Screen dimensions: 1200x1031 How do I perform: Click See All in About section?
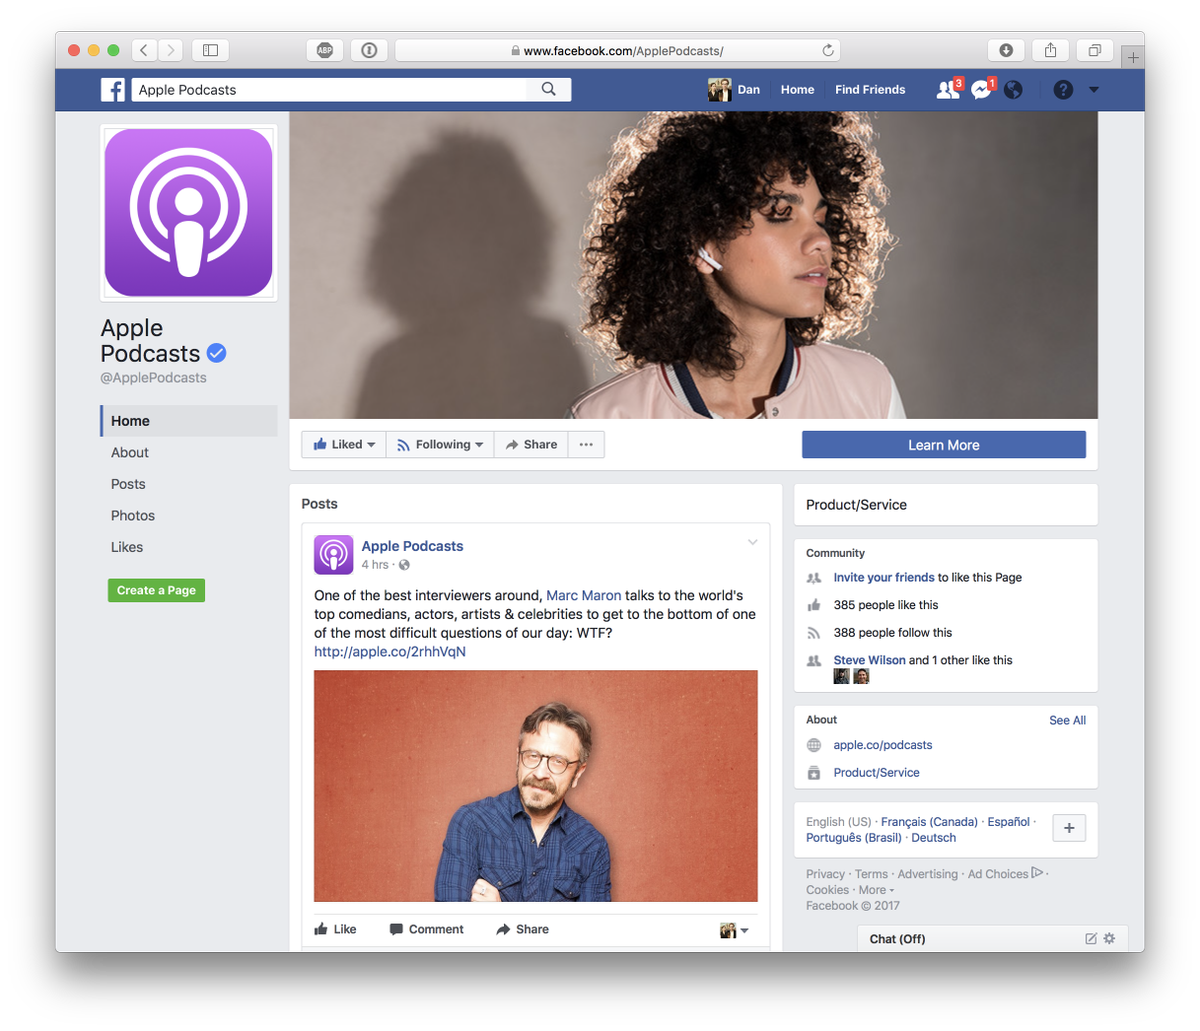pyautogui.click(x=1067, y=720)
